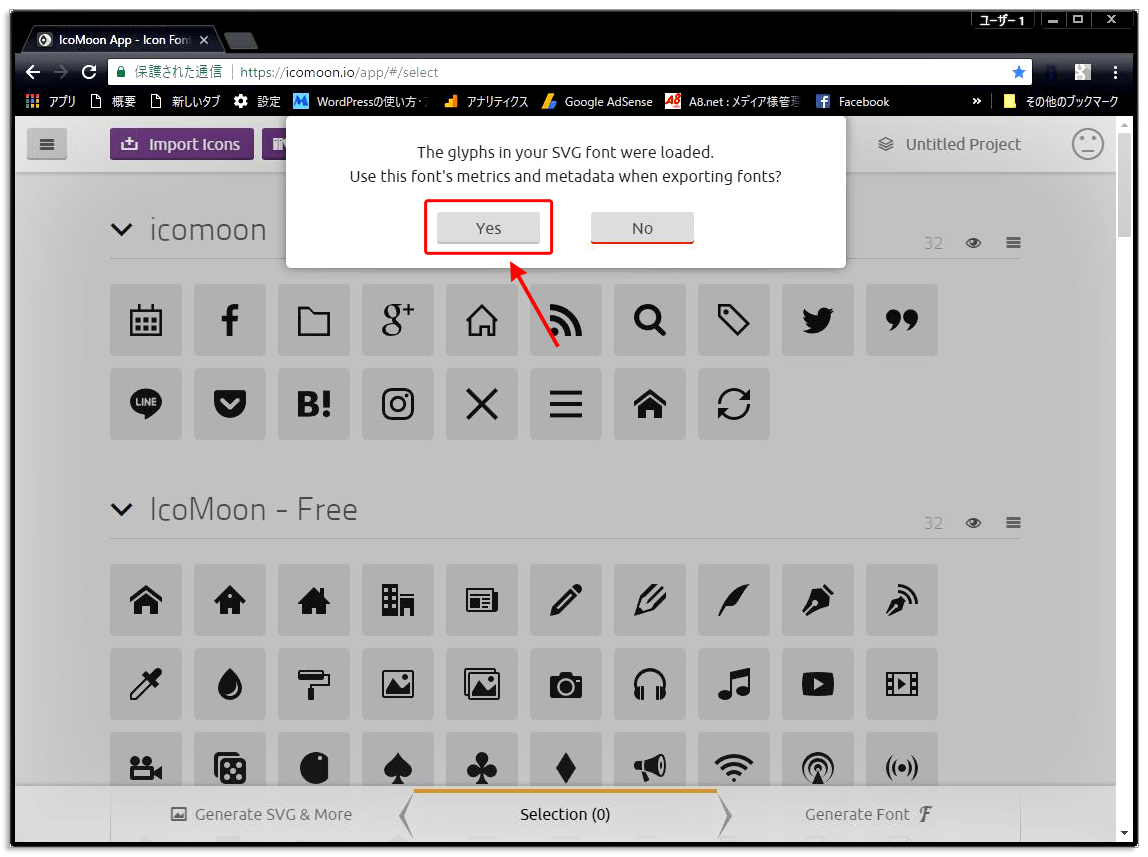Open the icomoon set hamburger options menu

pos(1013,243)
